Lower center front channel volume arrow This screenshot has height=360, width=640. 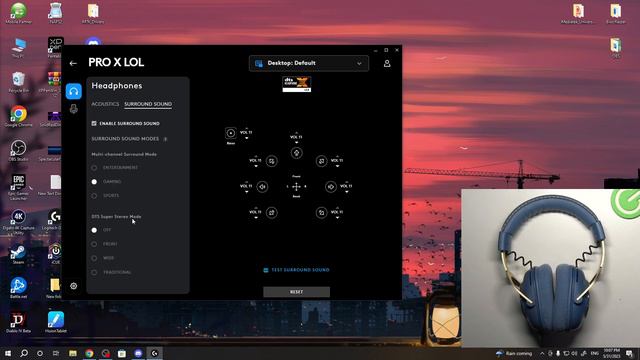coord(297,142)
